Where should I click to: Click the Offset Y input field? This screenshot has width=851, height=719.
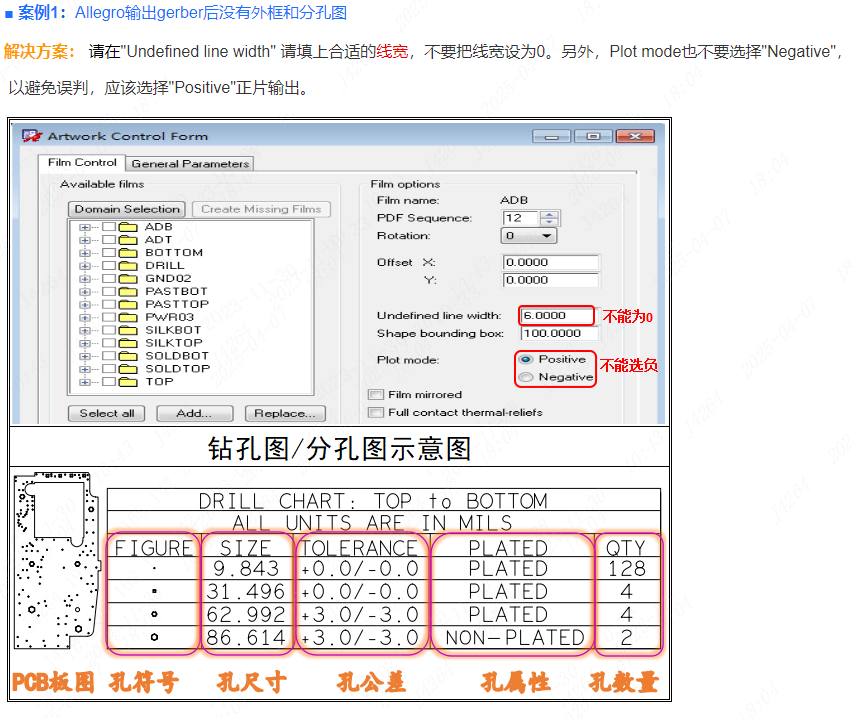coord(551,280)
